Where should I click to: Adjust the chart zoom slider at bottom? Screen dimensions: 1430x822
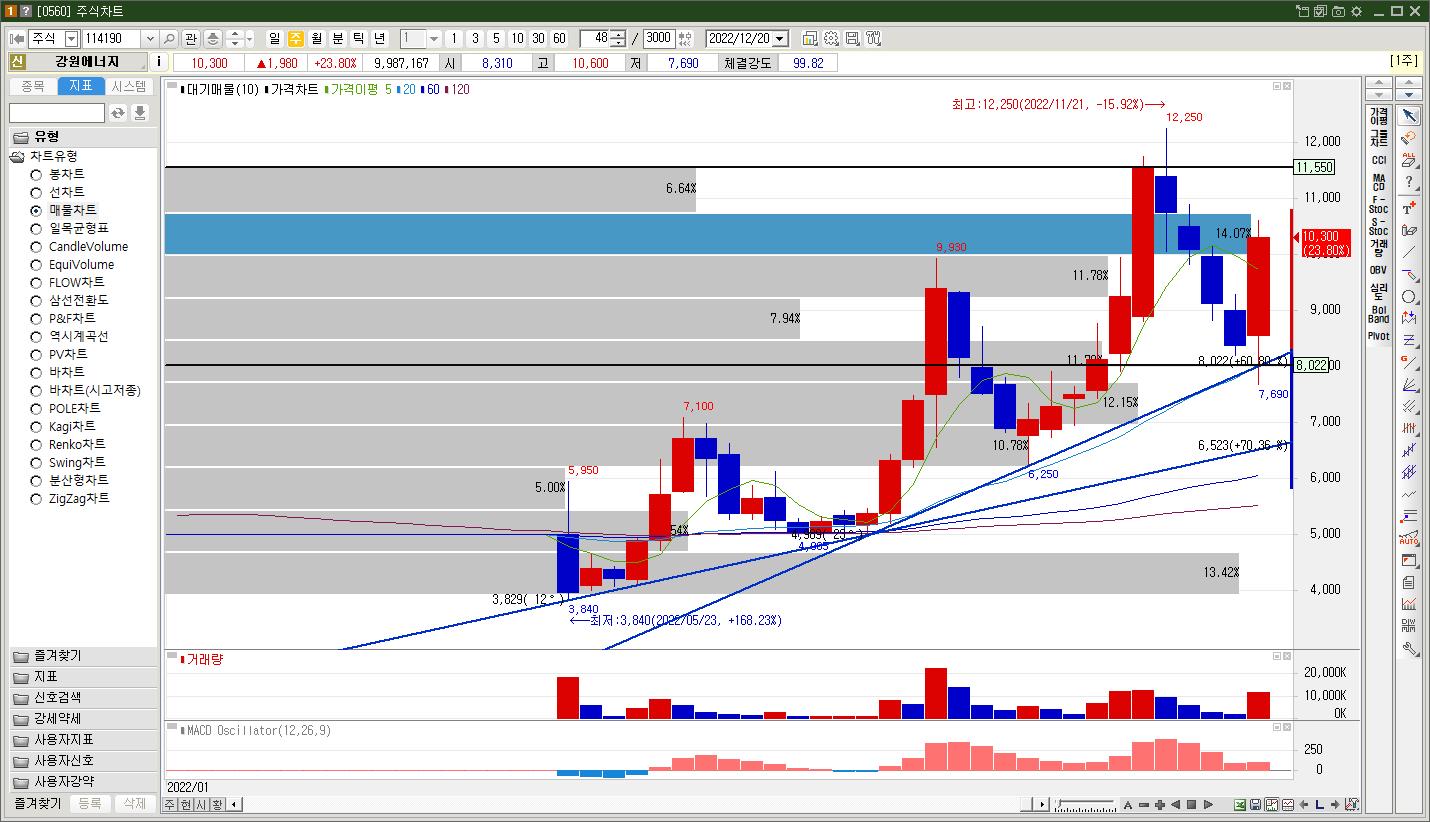tap(1085, 804)
